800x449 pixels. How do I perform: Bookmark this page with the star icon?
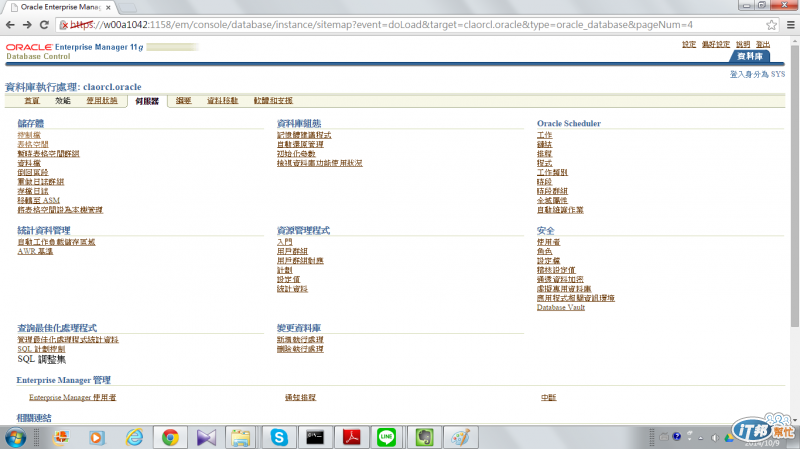pos(771,24)
